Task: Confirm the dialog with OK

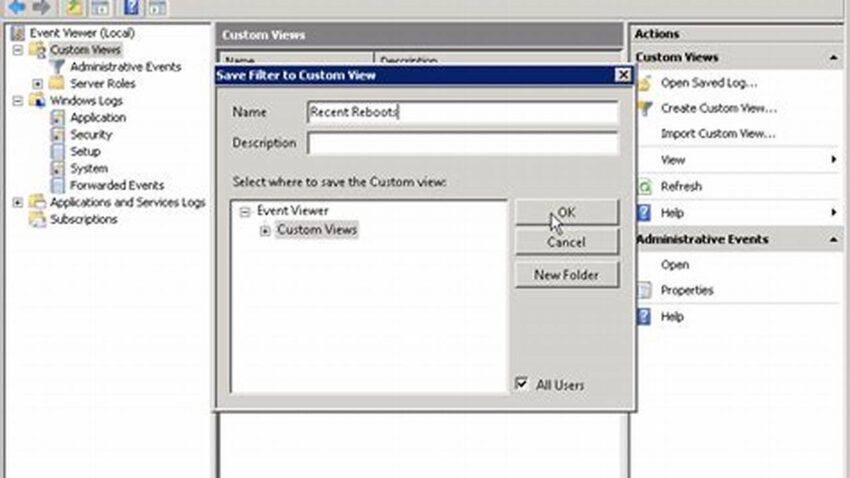Action: [566, 212]
